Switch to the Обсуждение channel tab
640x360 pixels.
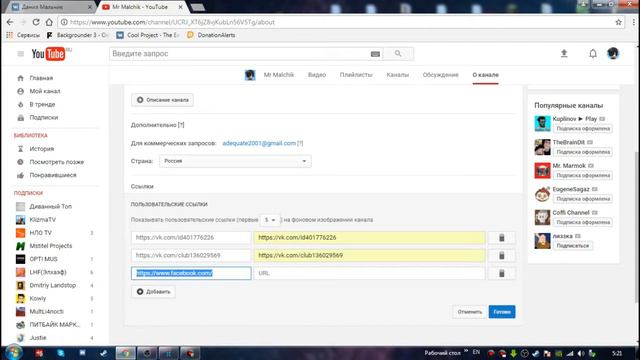pos(440,75)
